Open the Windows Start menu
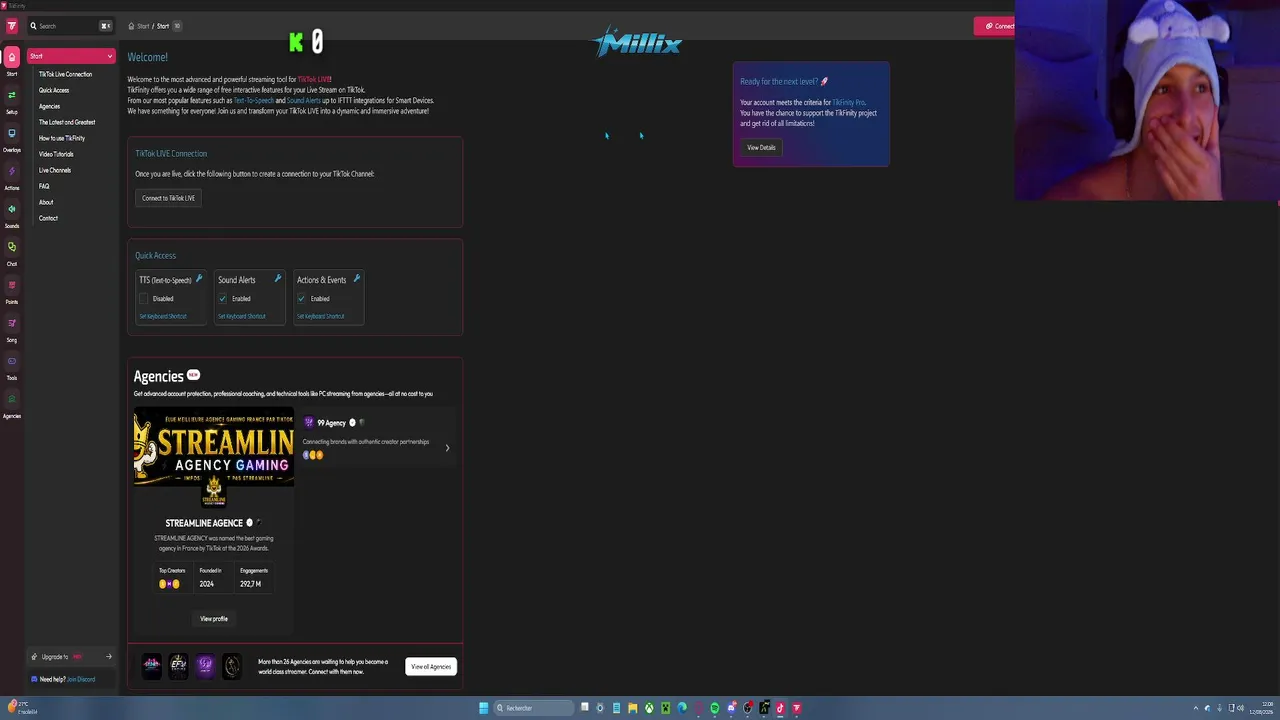Image resolution: width=1280 pixels, height=720 pixels. pyautogui.click(x=484, y=708)
